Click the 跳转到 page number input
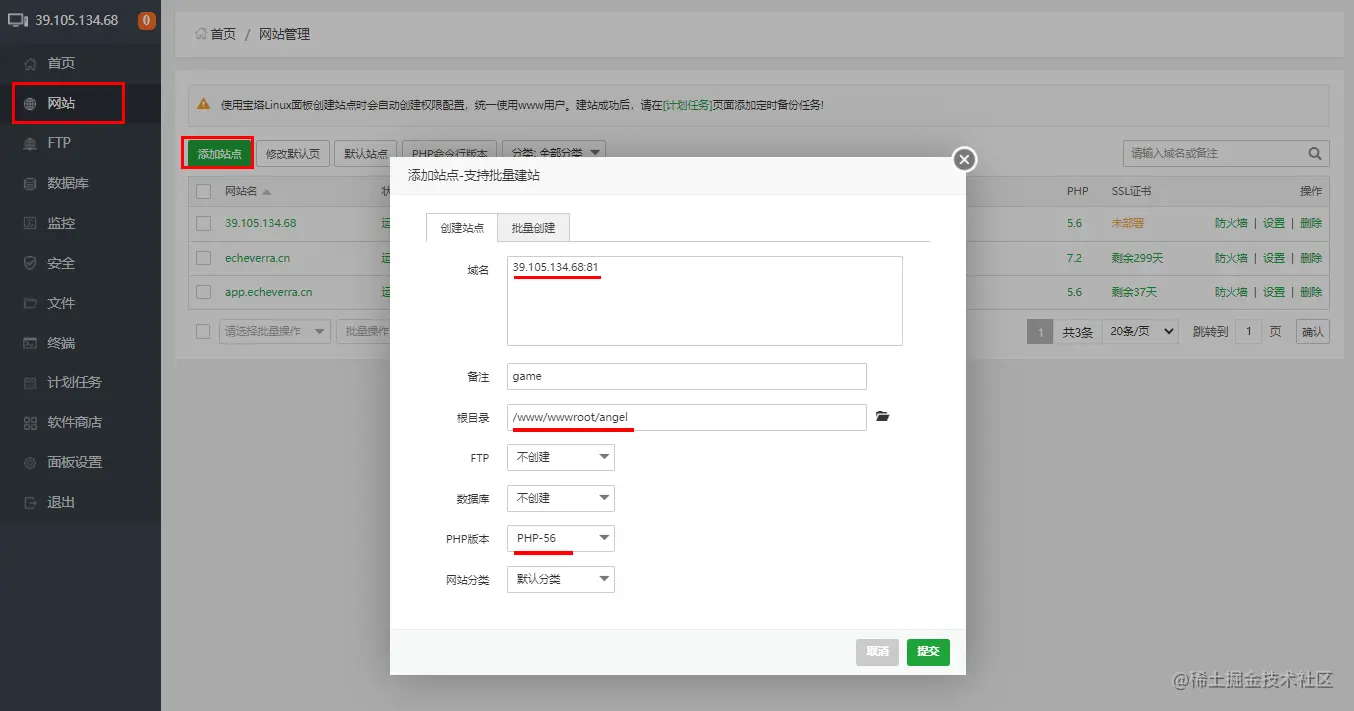The height and width of the screenshot is (711, 1354). coord(1248,331)
